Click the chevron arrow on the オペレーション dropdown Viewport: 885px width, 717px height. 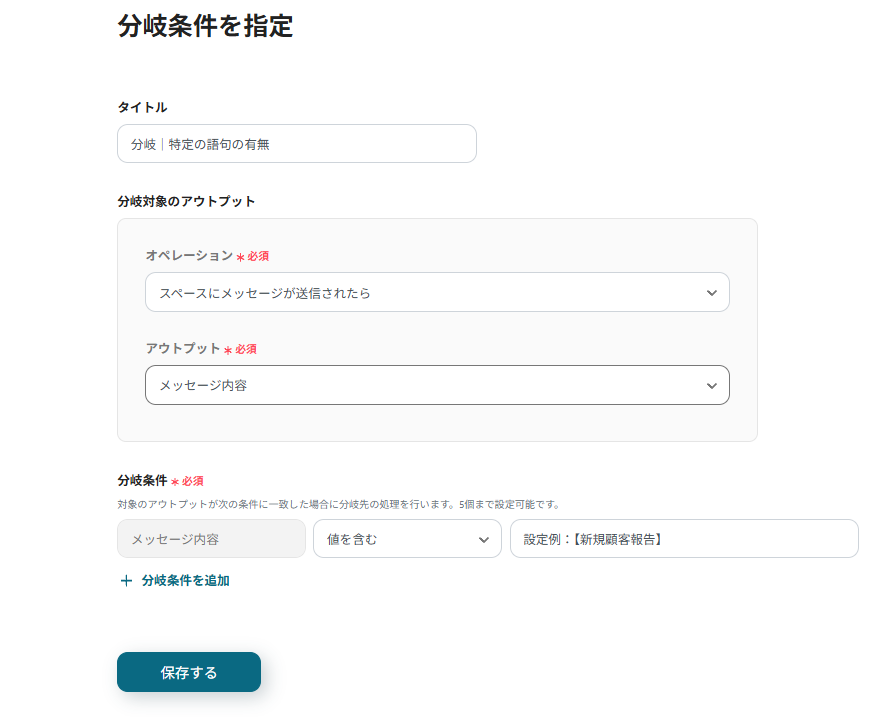pos(711,293)
